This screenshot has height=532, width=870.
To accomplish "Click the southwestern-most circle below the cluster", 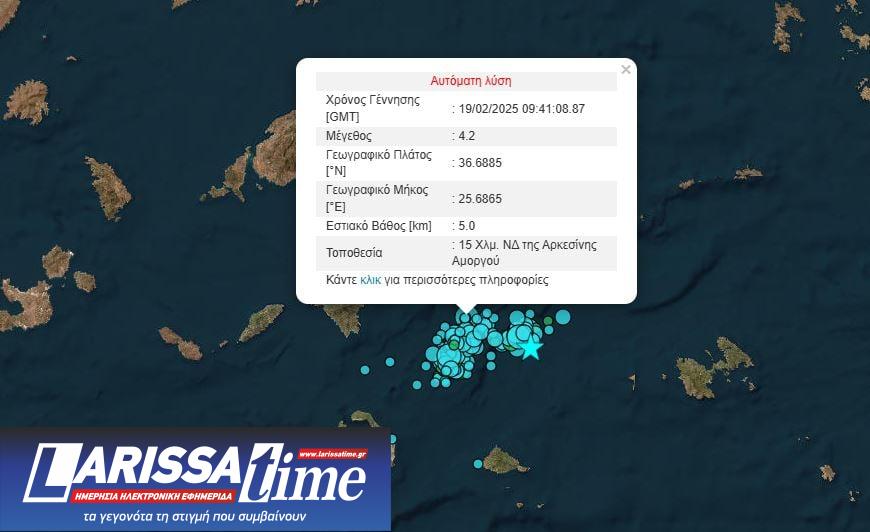I will (417, 385).
